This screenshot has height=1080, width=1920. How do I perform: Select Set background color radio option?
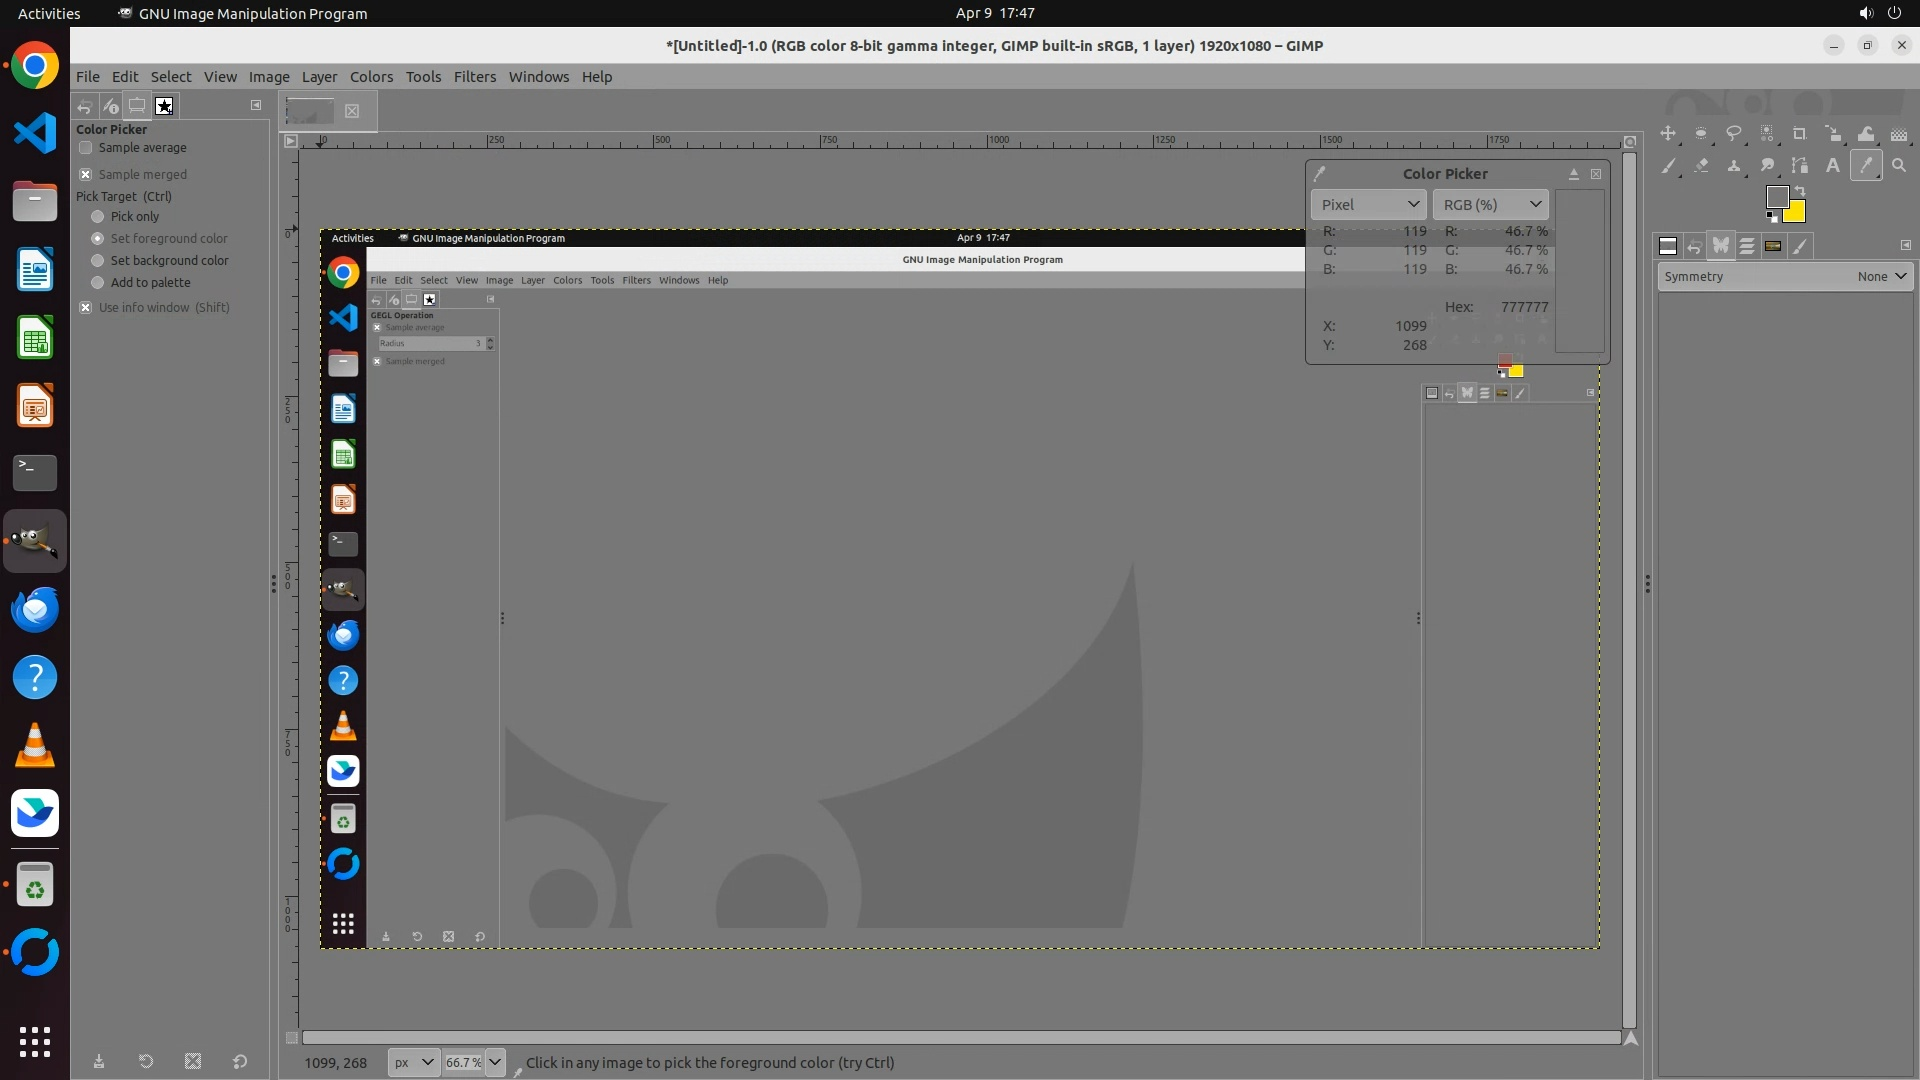point(98,261)
